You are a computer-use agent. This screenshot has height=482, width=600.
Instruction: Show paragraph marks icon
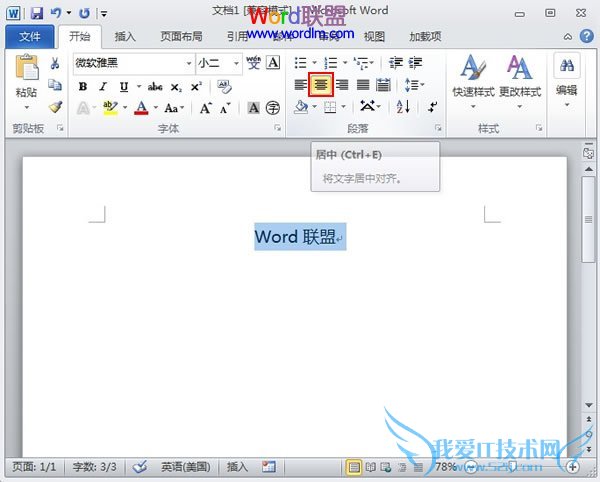pos(433,107)
